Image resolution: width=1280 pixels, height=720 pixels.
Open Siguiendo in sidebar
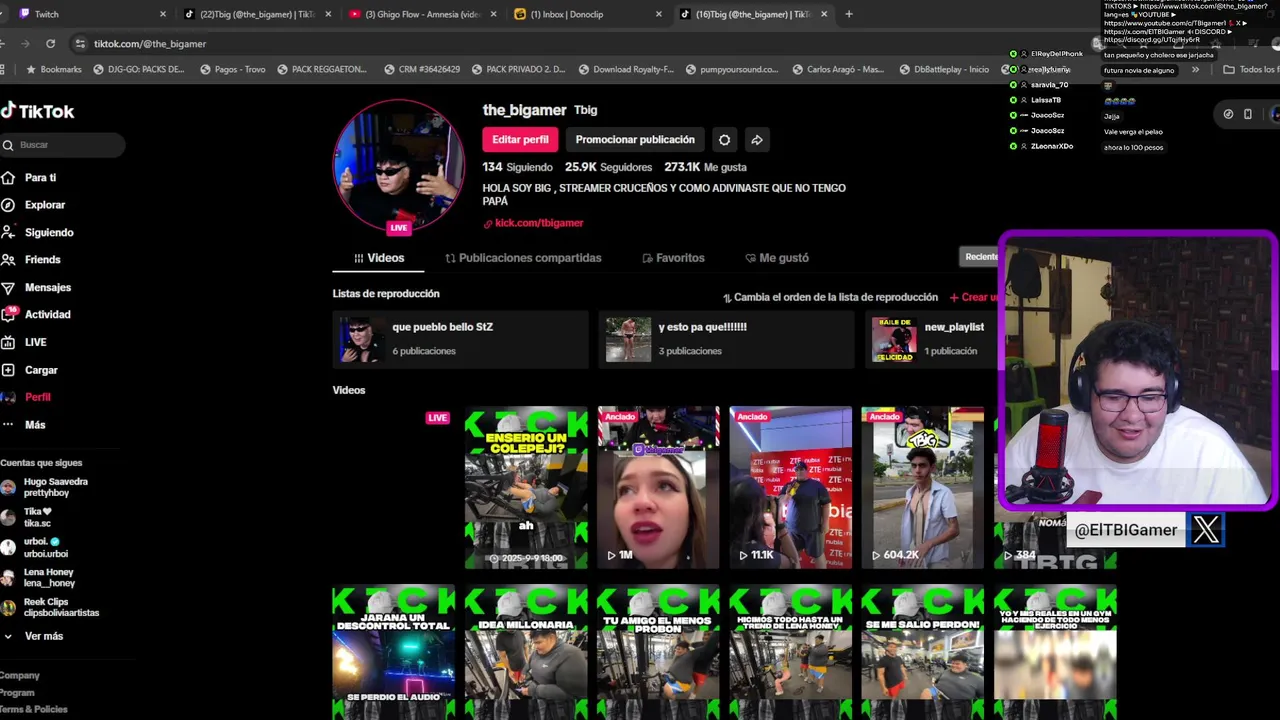pos(48,232)
